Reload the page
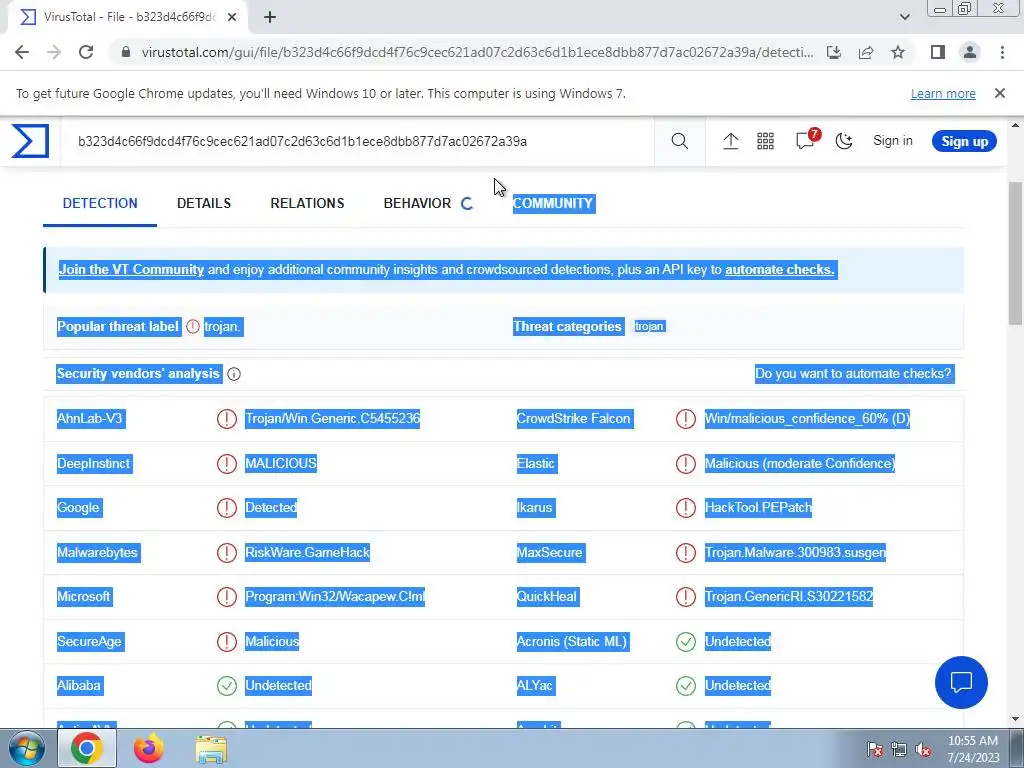This screenshot has height=768, width=1024. (86, 52)
